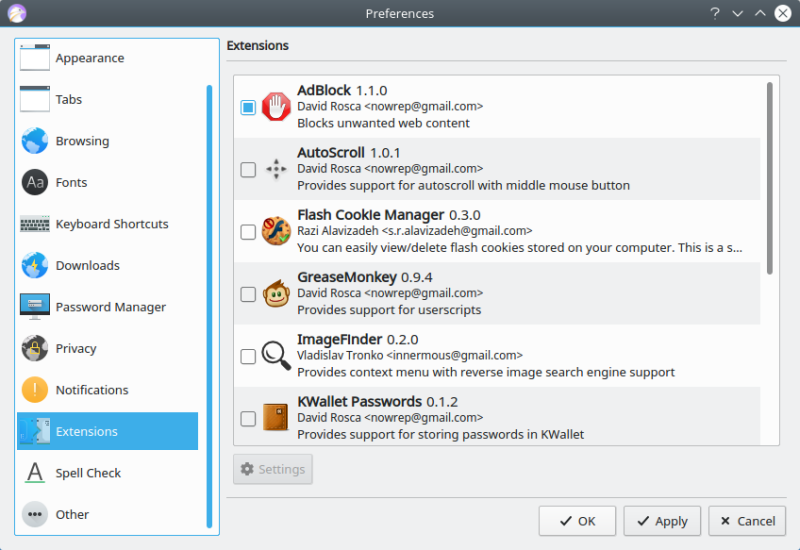
Task: Click the AdBlock red stop-hand icon
Action: [x=276, y=107]
